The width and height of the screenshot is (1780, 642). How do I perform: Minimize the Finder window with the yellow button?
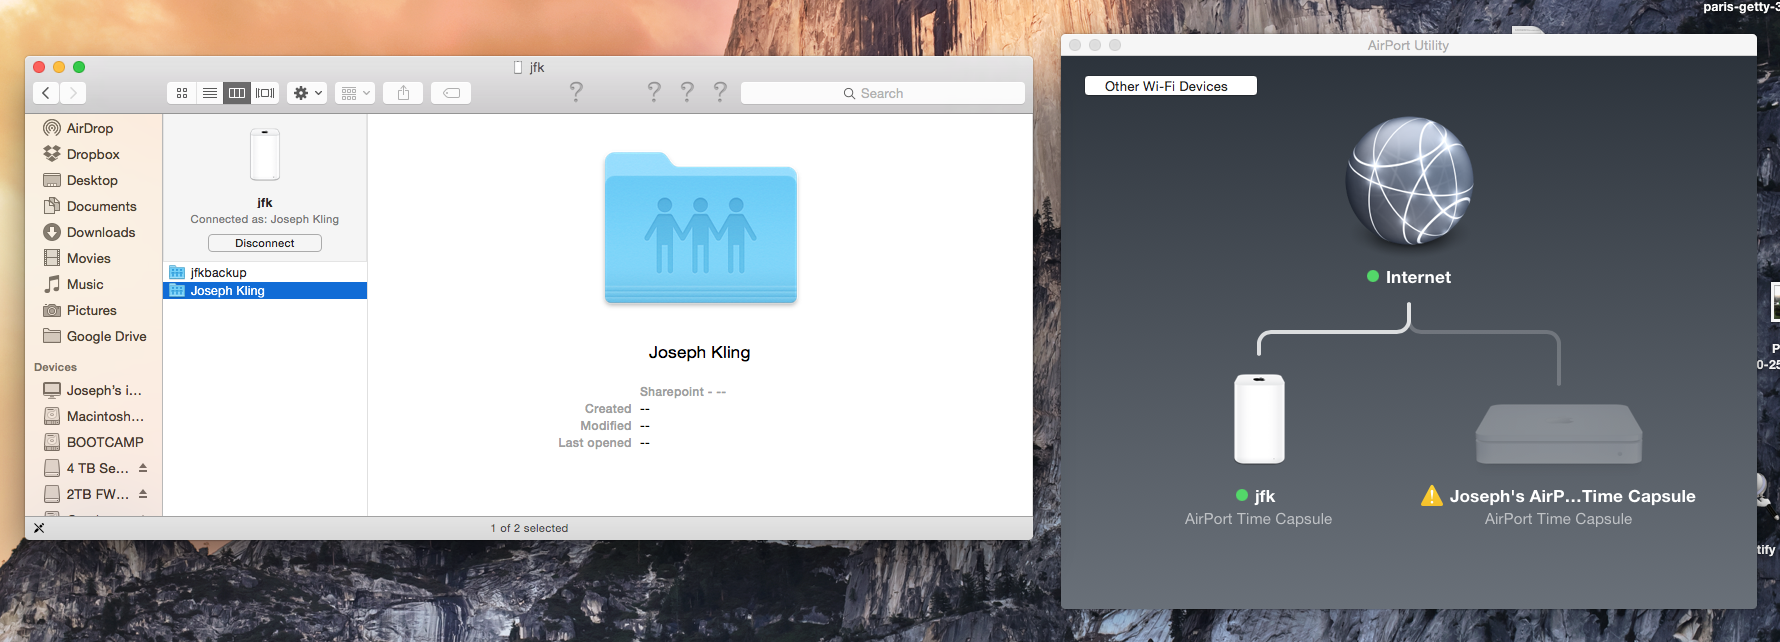tap(59, 67)
